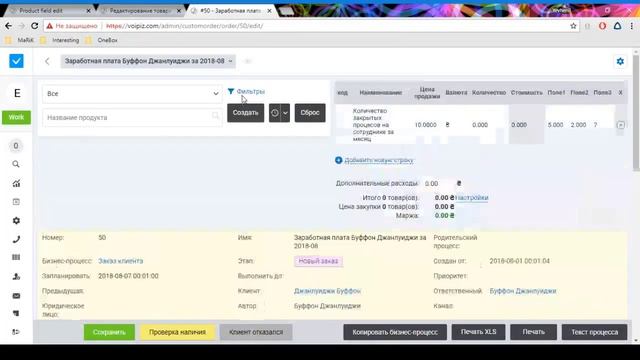Expand the order title dropdown

tap(148, 61)
